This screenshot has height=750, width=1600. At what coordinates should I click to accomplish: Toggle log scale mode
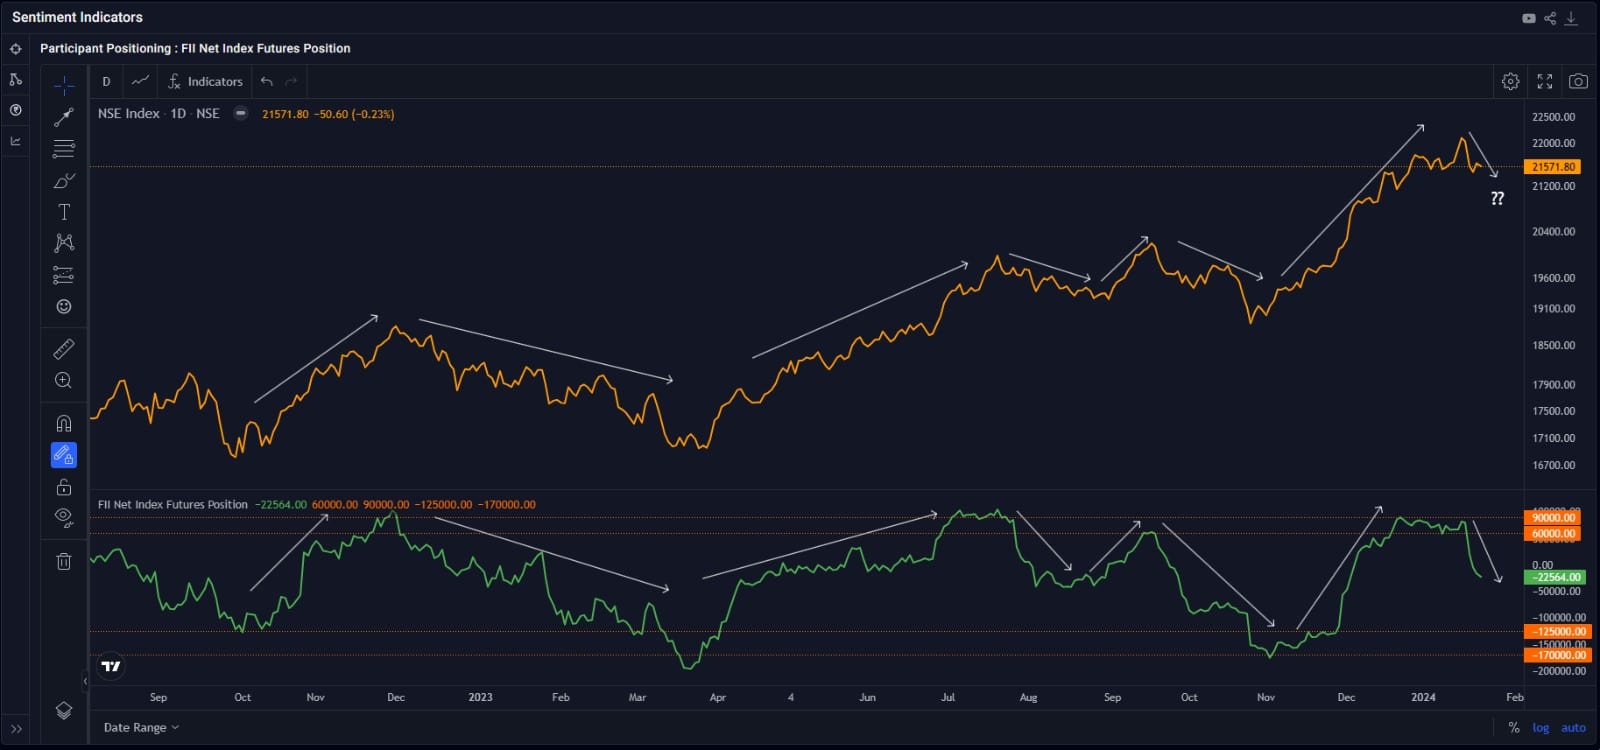(1541, 728)
